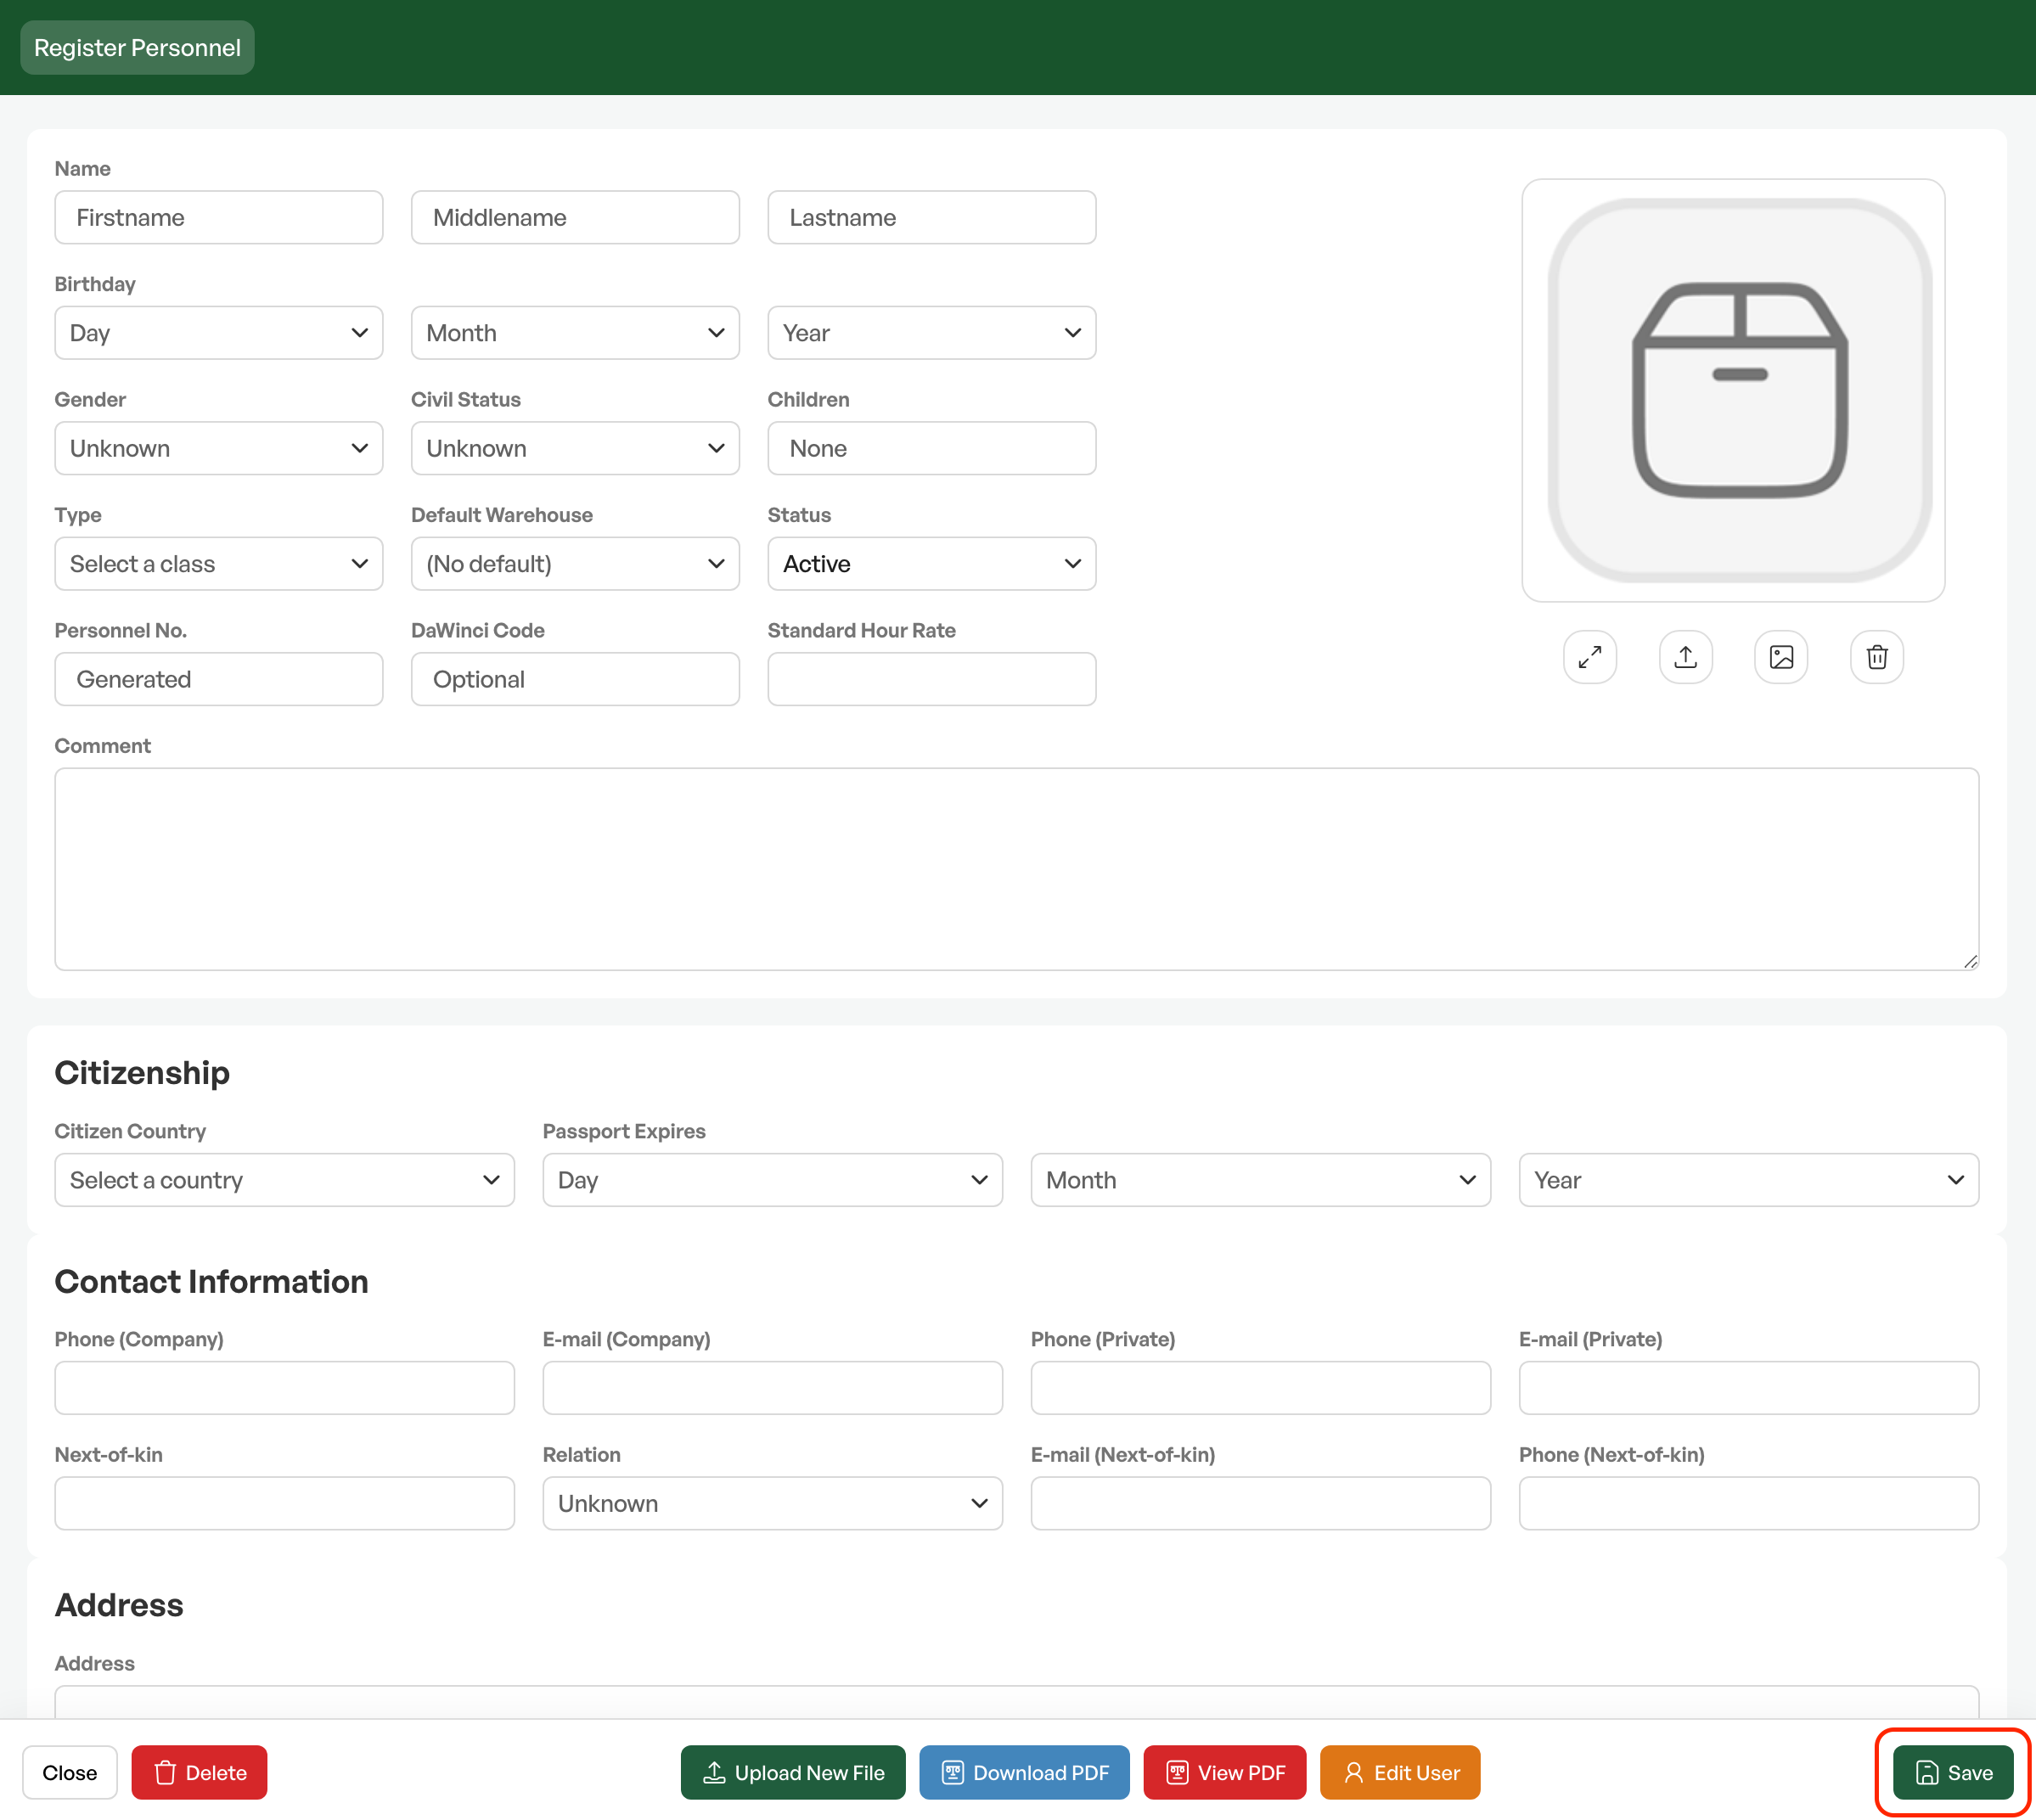Click the Download PDF button
The image size is (2036, 1820).
point(1024,1773)
